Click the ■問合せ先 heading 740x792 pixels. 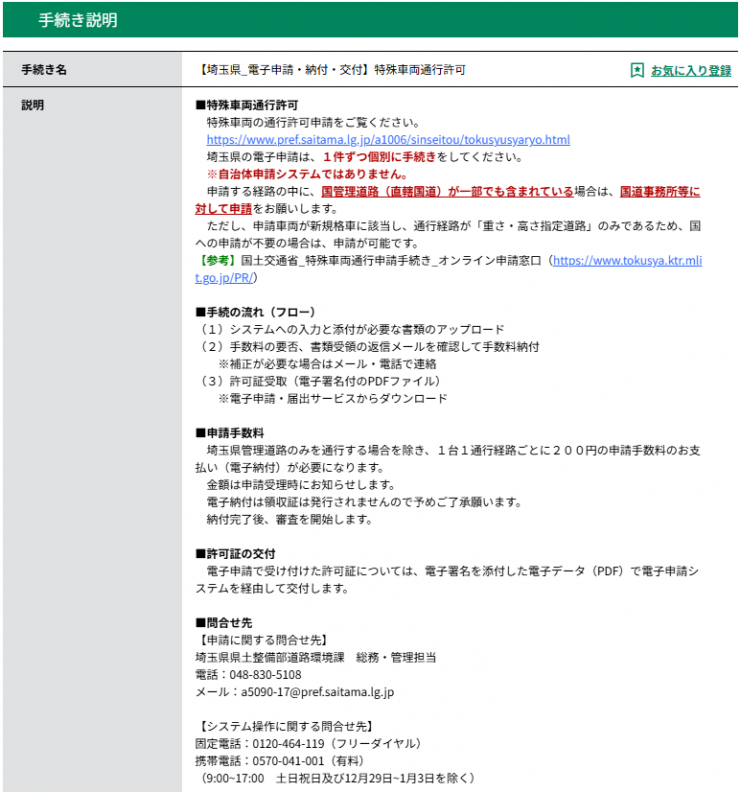tap(224, 623)
